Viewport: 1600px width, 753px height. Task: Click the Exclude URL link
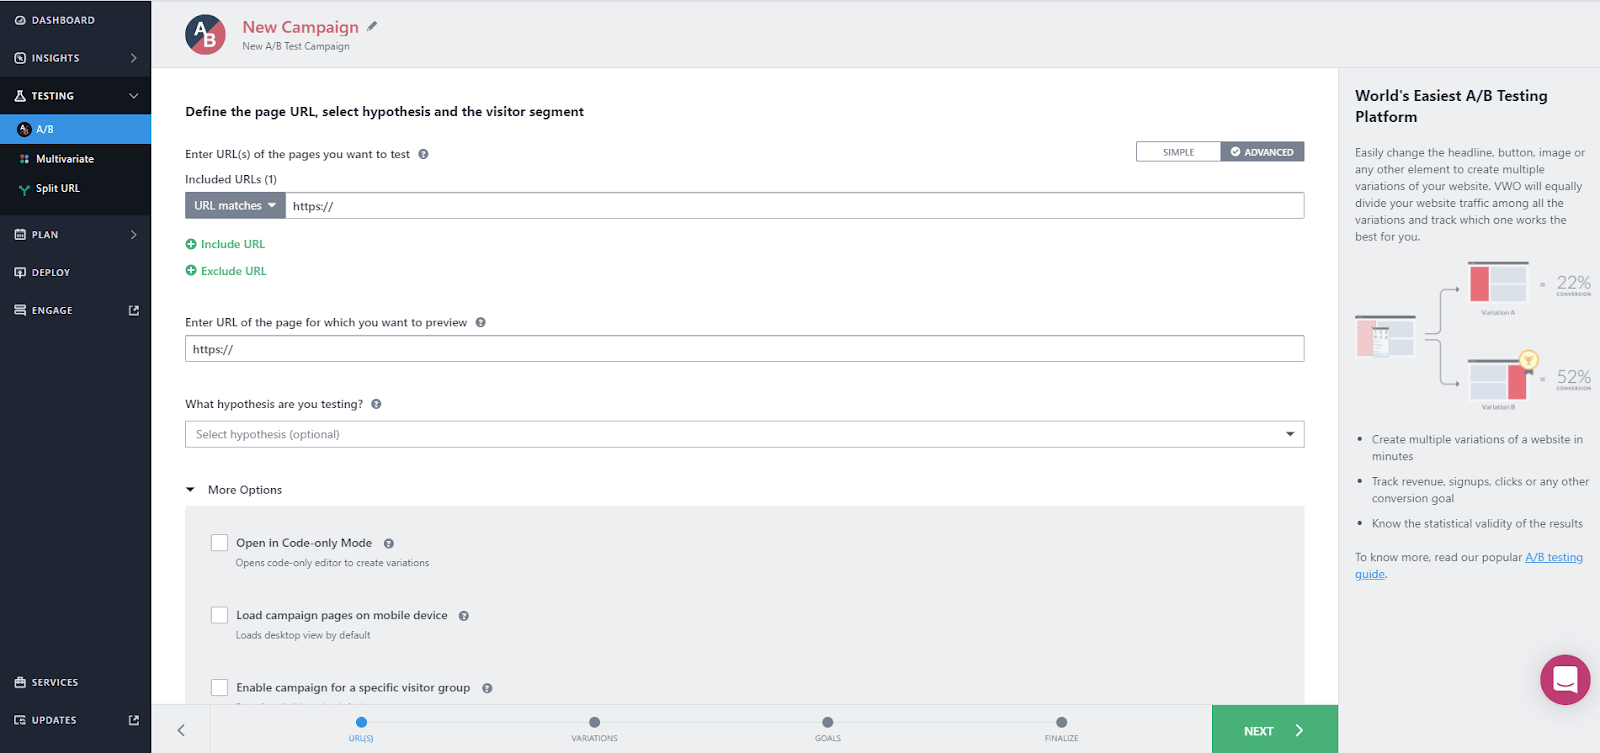click(x=234, y=271)
